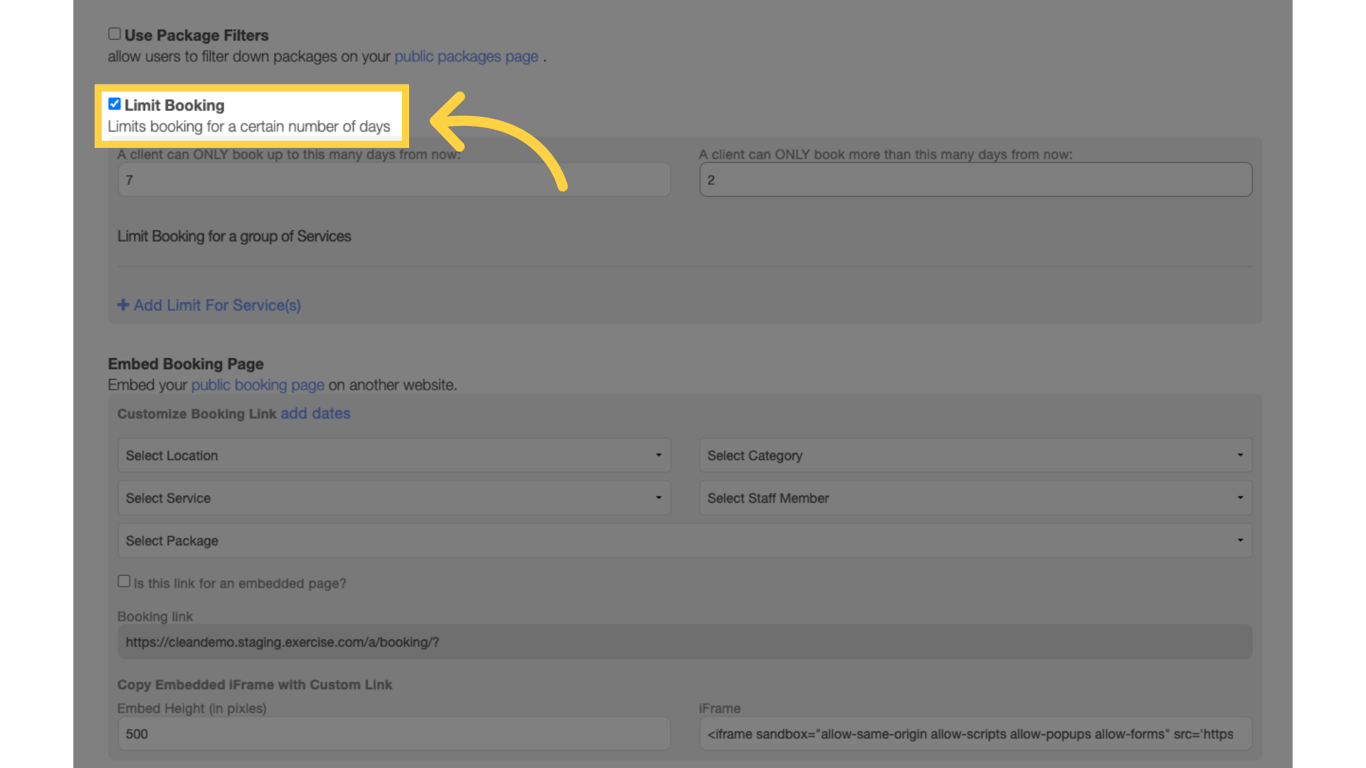This screenshot has width=1366, height=768.
Task: Select the iFrame embed code field
Action: coord(975,733)
